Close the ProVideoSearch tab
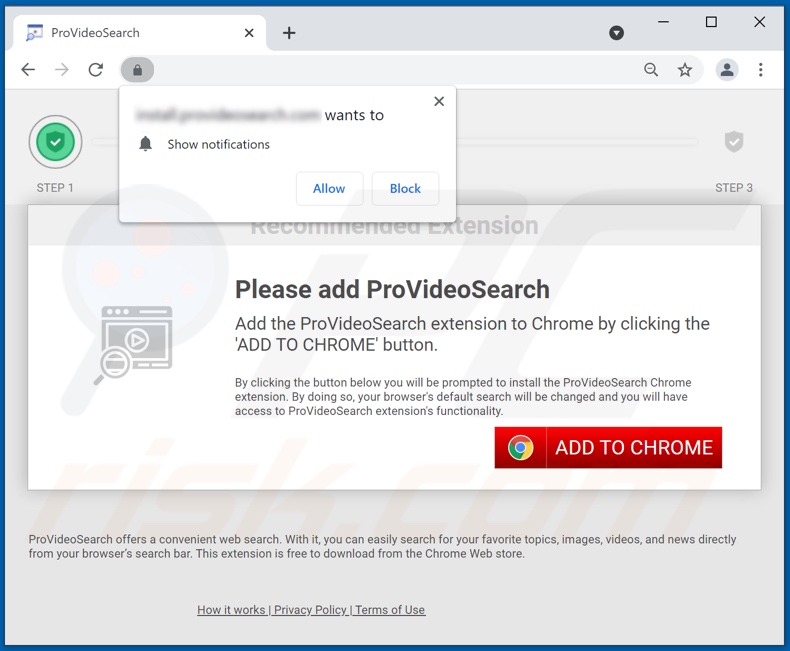This screenshot has width=790, height=651. 249,33
